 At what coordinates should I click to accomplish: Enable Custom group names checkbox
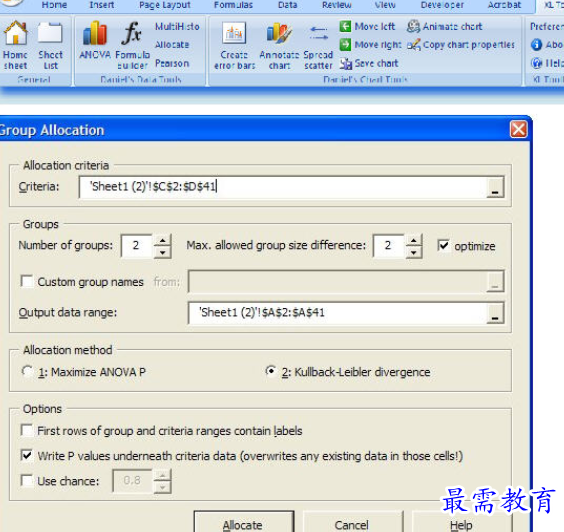coord(27,281)
